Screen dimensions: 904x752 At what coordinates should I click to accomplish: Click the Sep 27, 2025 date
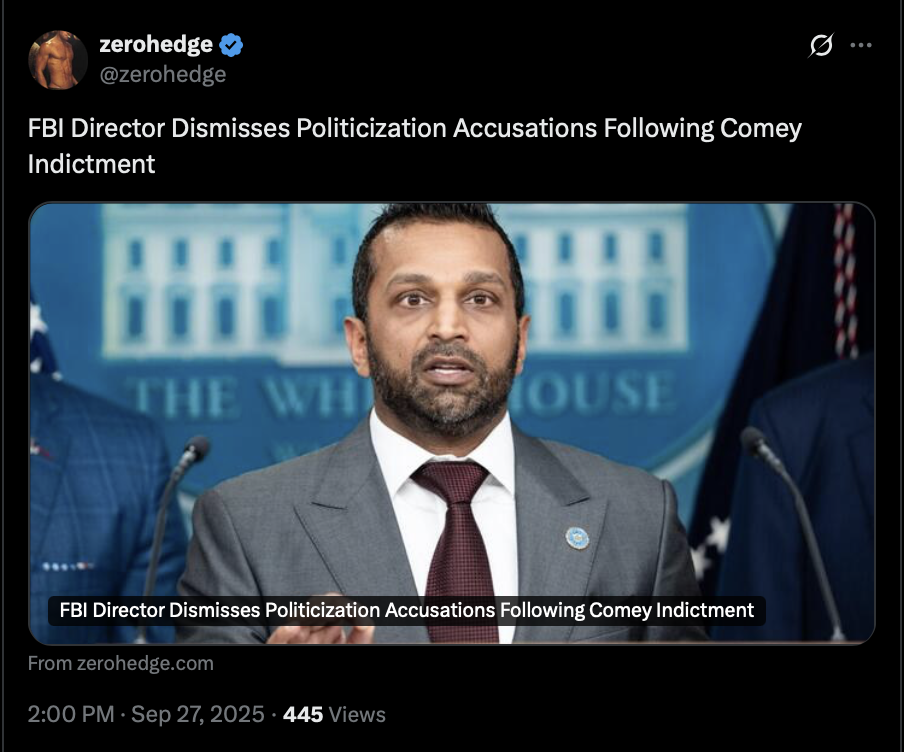(197, 714)
